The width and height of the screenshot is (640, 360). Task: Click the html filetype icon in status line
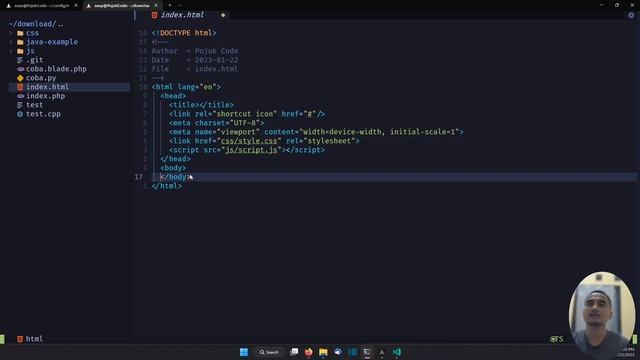[20, 339]
